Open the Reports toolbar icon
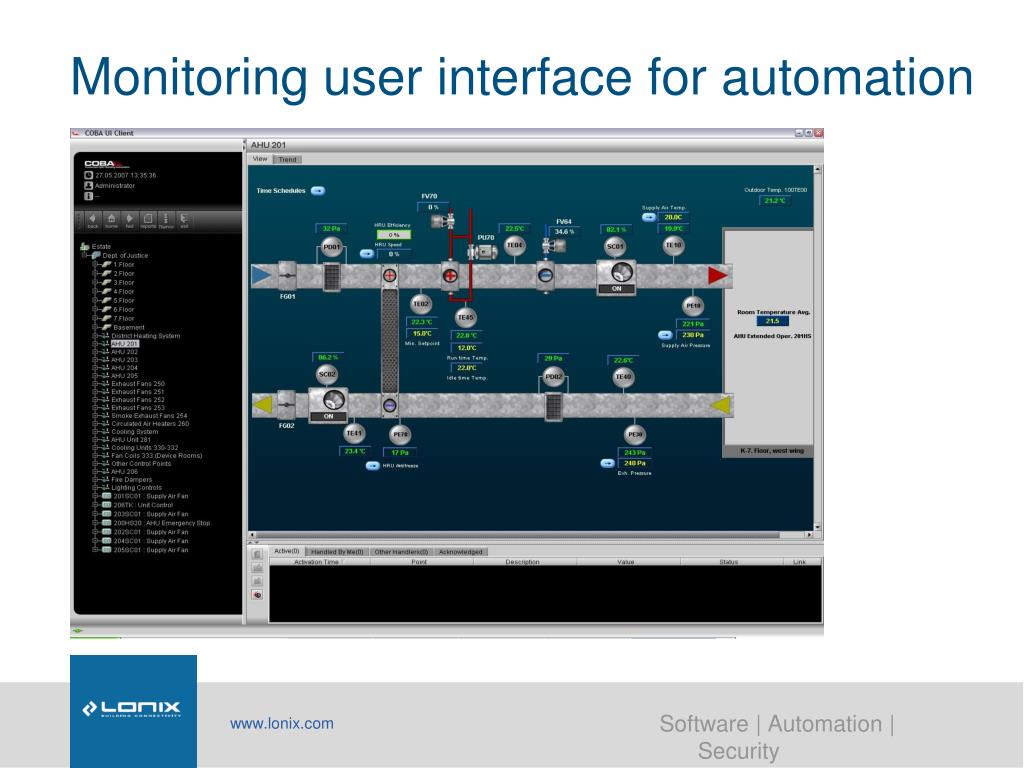This screenshot has height=768, width=1024. click(148, 220)
